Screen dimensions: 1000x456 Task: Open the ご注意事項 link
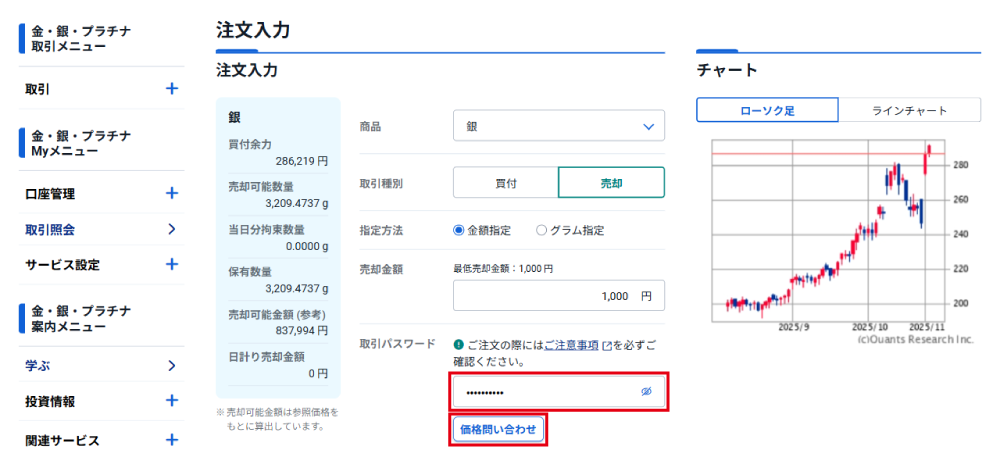coord(571,345)
